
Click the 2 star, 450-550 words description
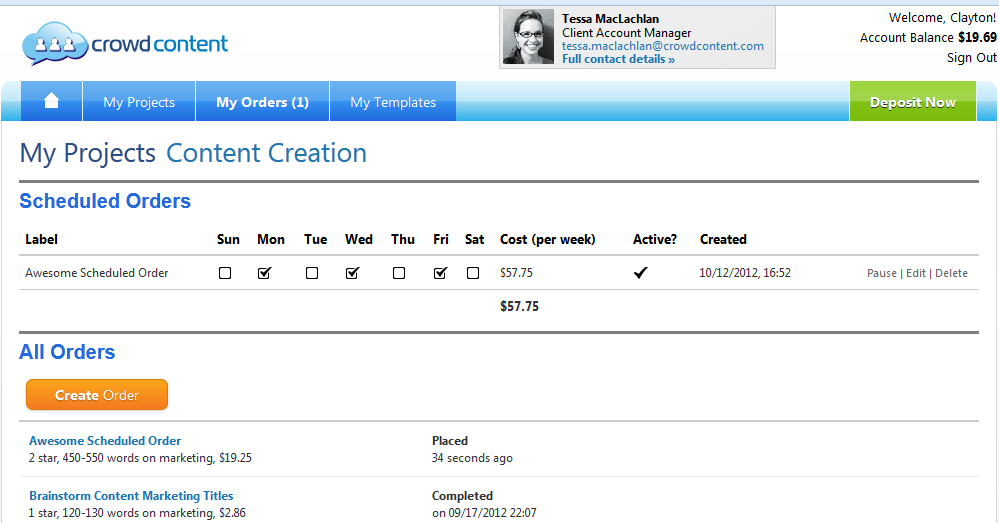140,458
